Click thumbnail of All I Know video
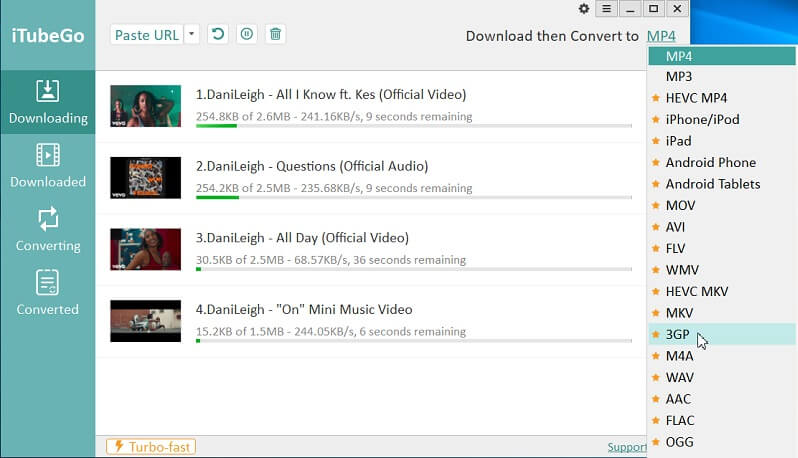This screenshot has width=798, height=458. 146,106
